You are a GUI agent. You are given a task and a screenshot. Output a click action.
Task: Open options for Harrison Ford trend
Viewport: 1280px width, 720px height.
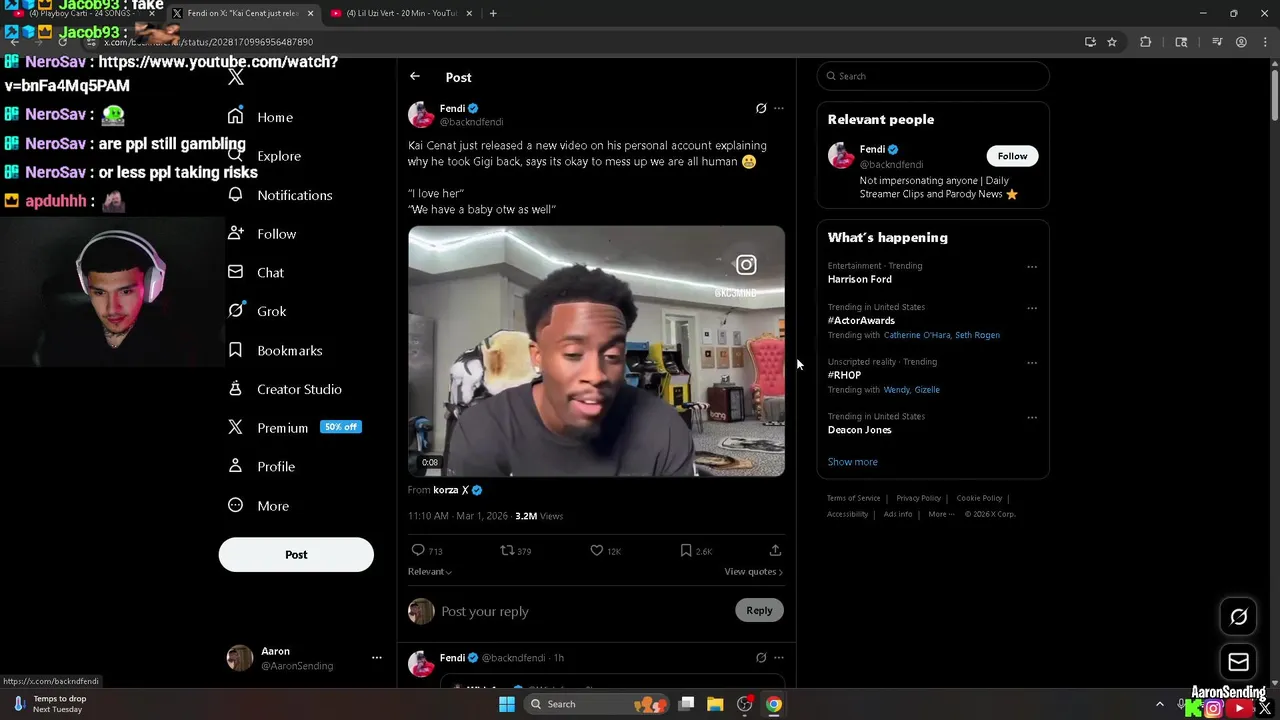coord(1032,267)
